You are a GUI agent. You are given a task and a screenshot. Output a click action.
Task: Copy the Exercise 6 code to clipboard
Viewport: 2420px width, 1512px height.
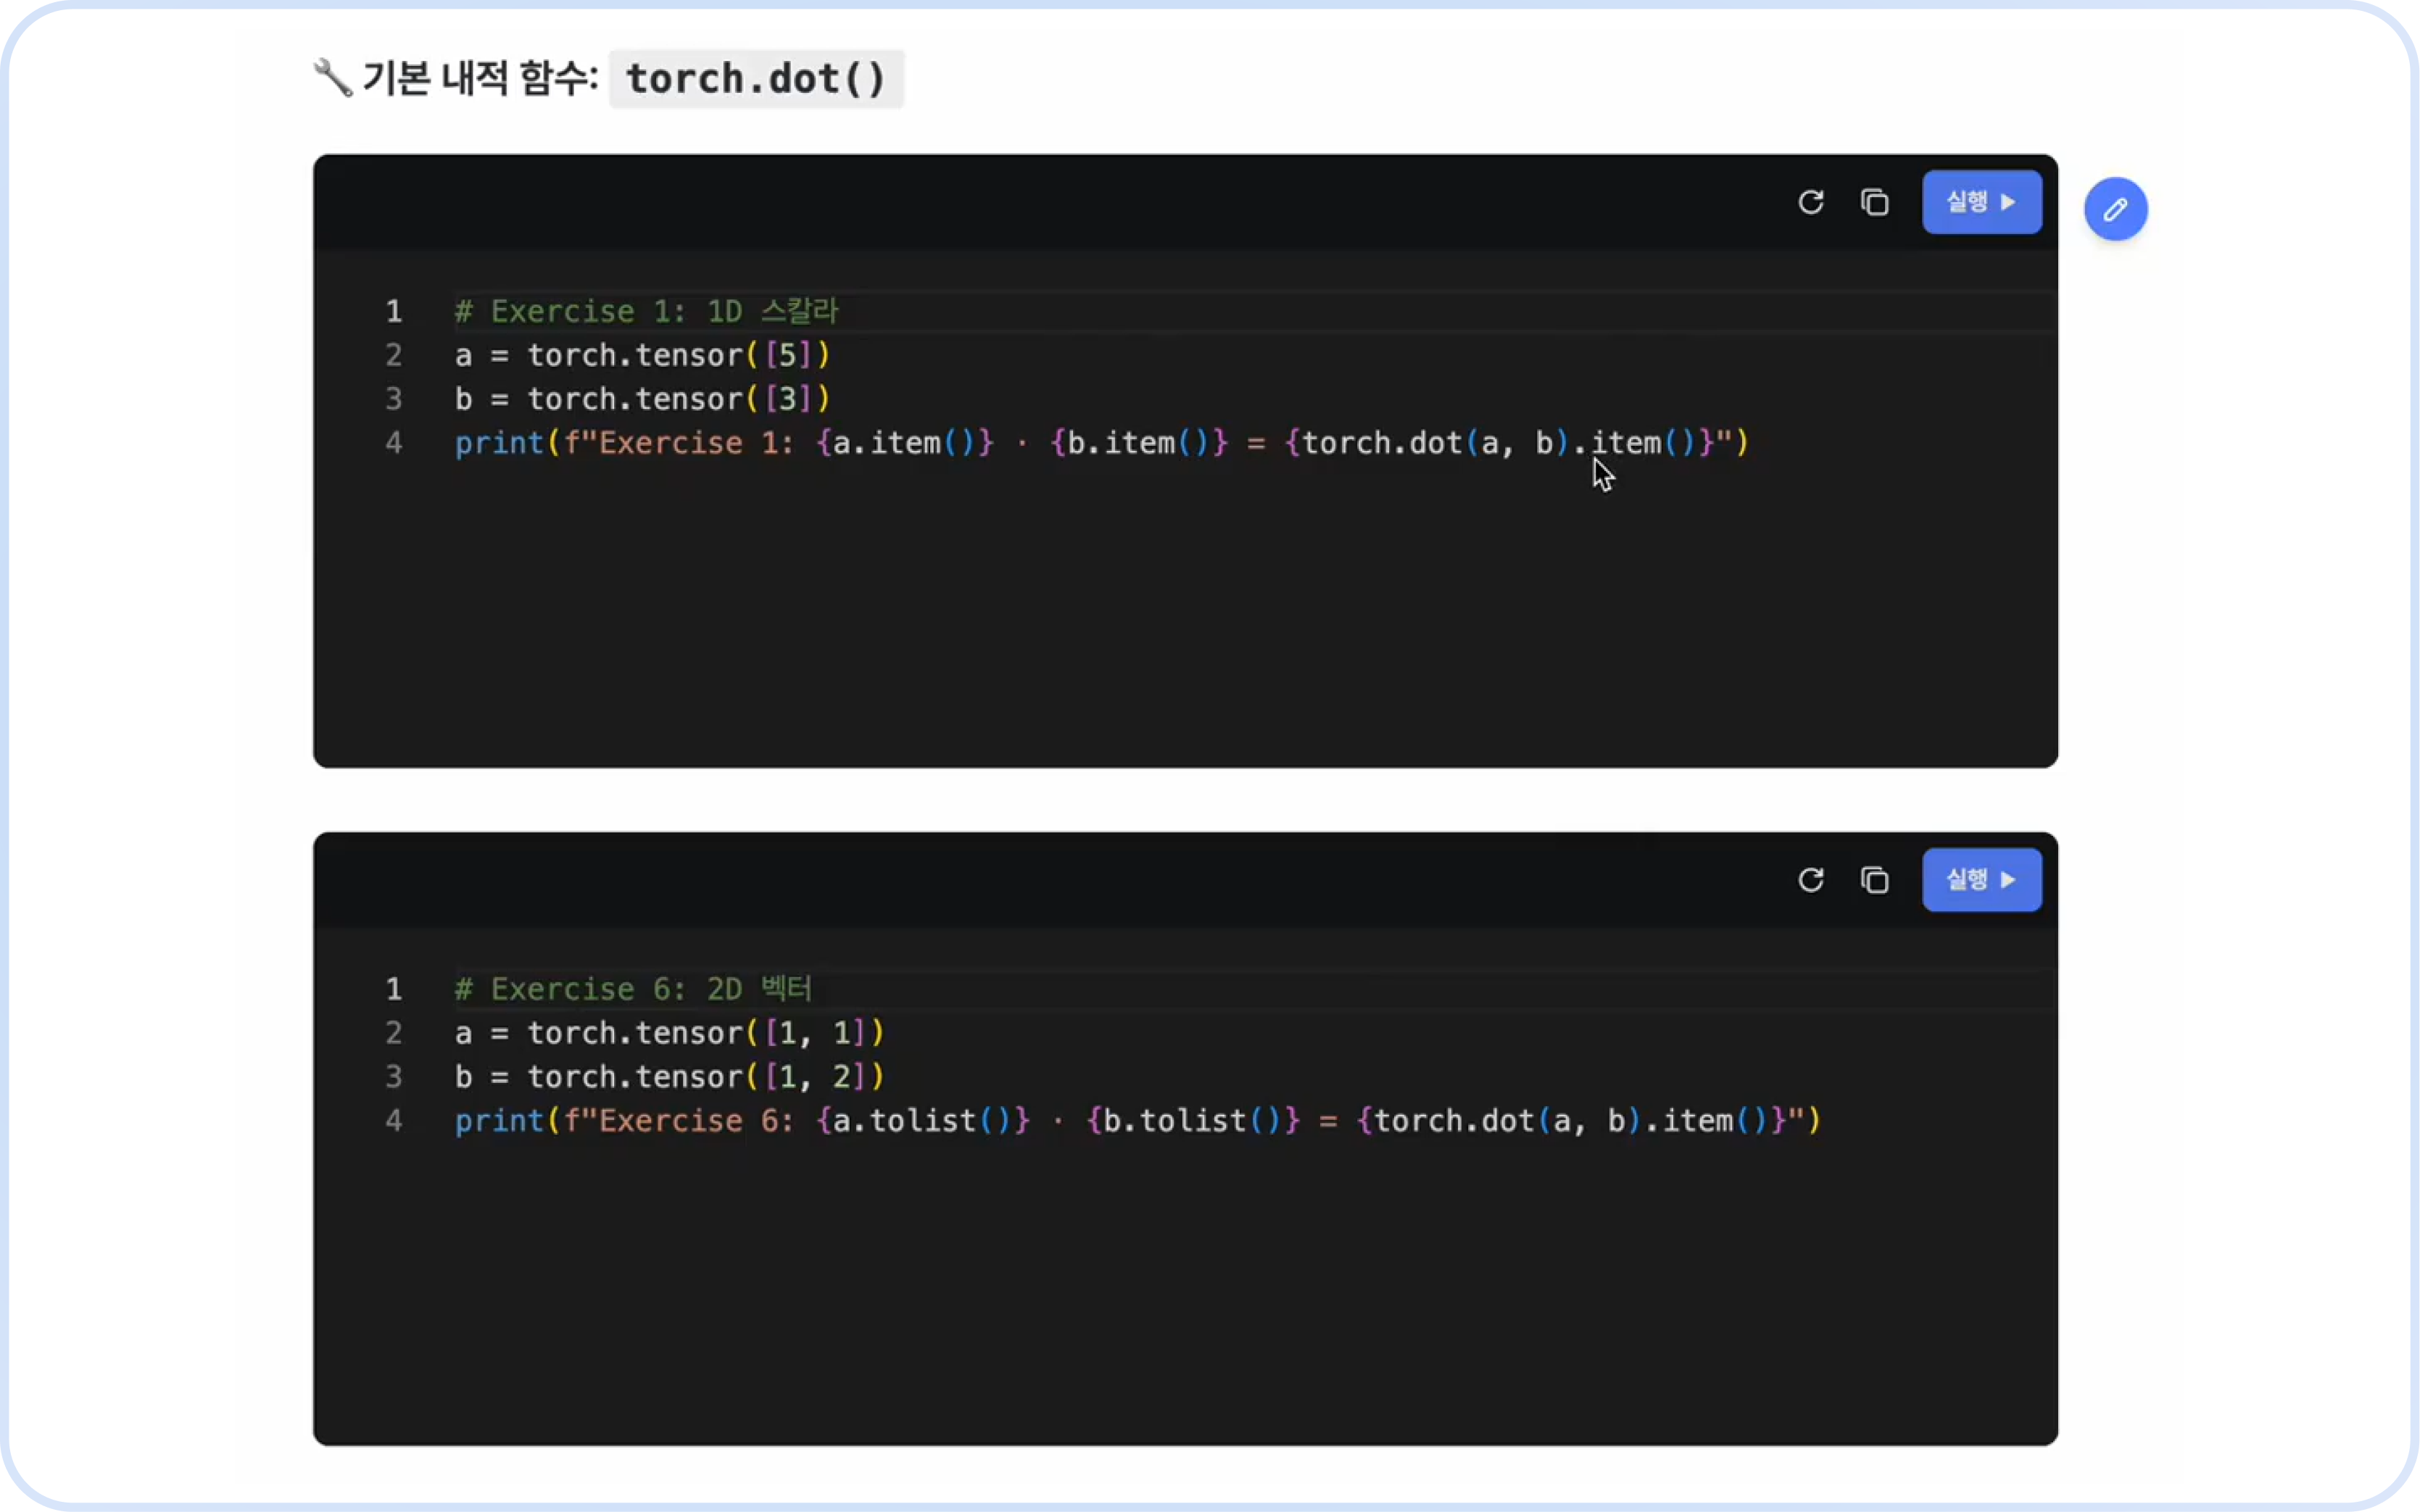pyautogui.click(x=1874, y=880)
